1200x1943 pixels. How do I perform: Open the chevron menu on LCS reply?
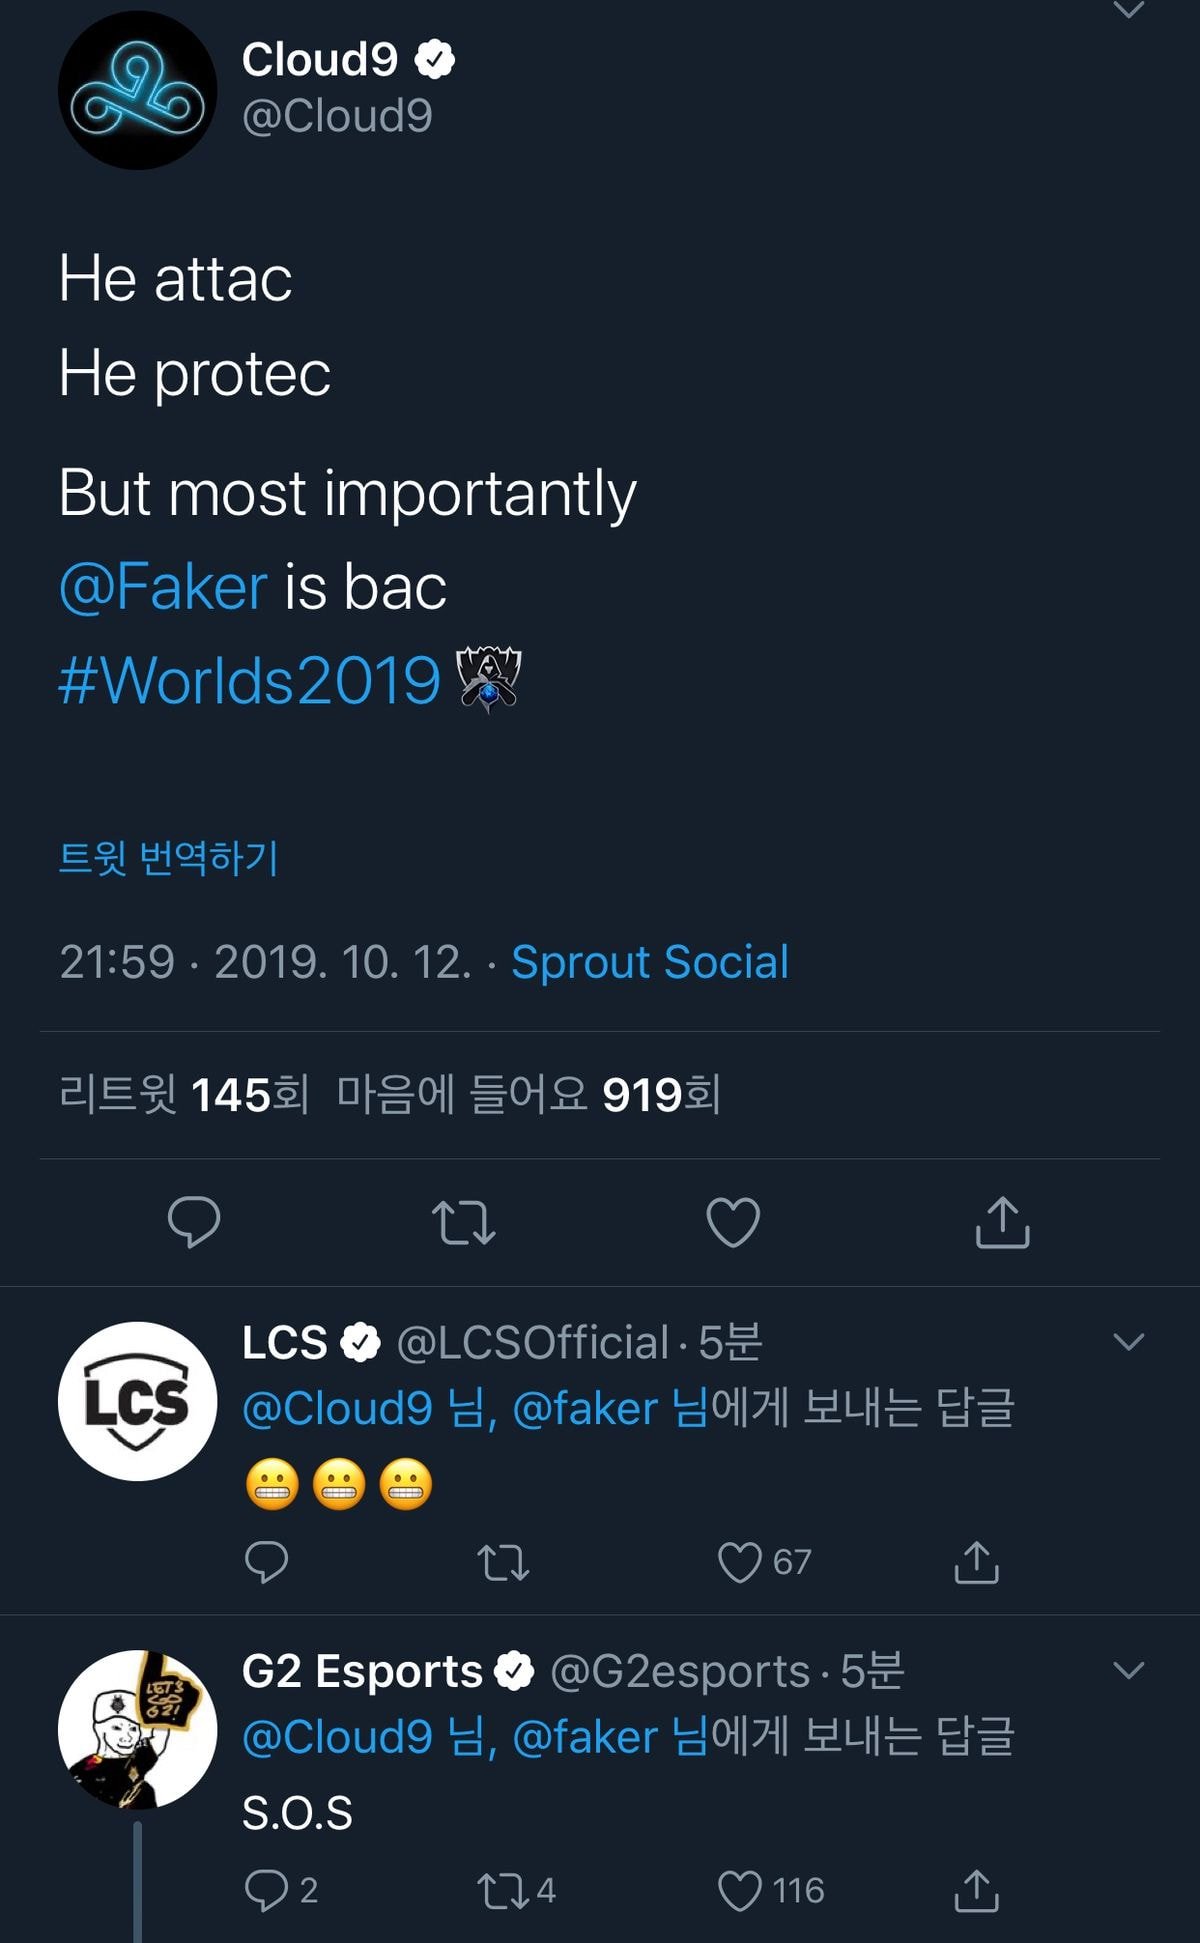(x=1128, y=1342)
